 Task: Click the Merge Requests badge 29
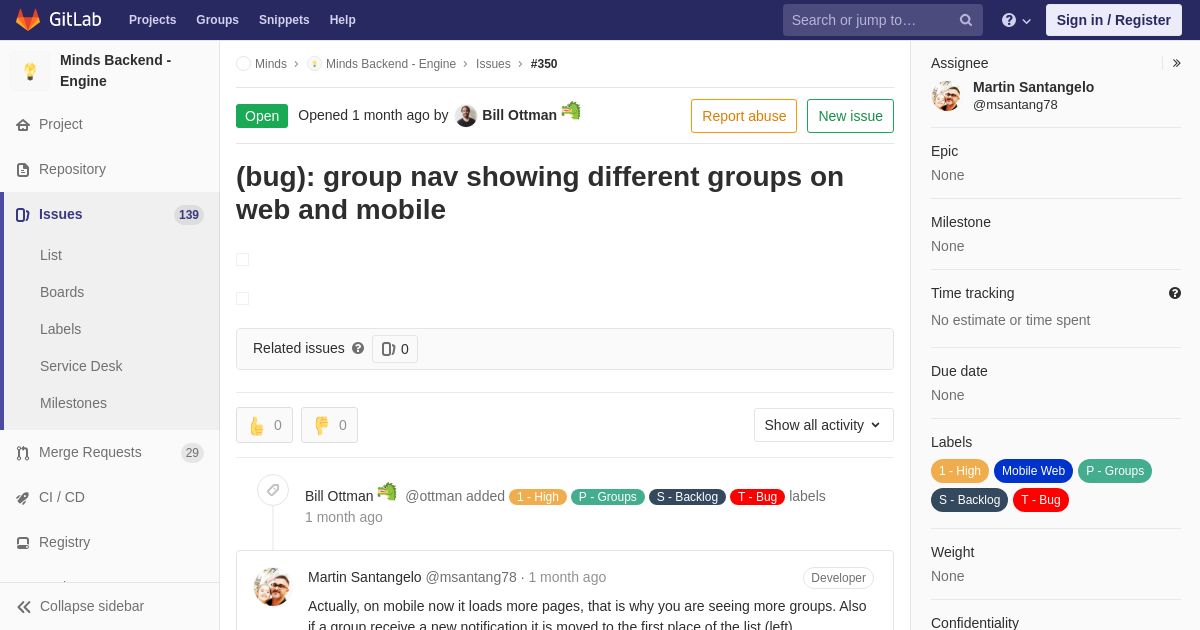tap(192, 453)
